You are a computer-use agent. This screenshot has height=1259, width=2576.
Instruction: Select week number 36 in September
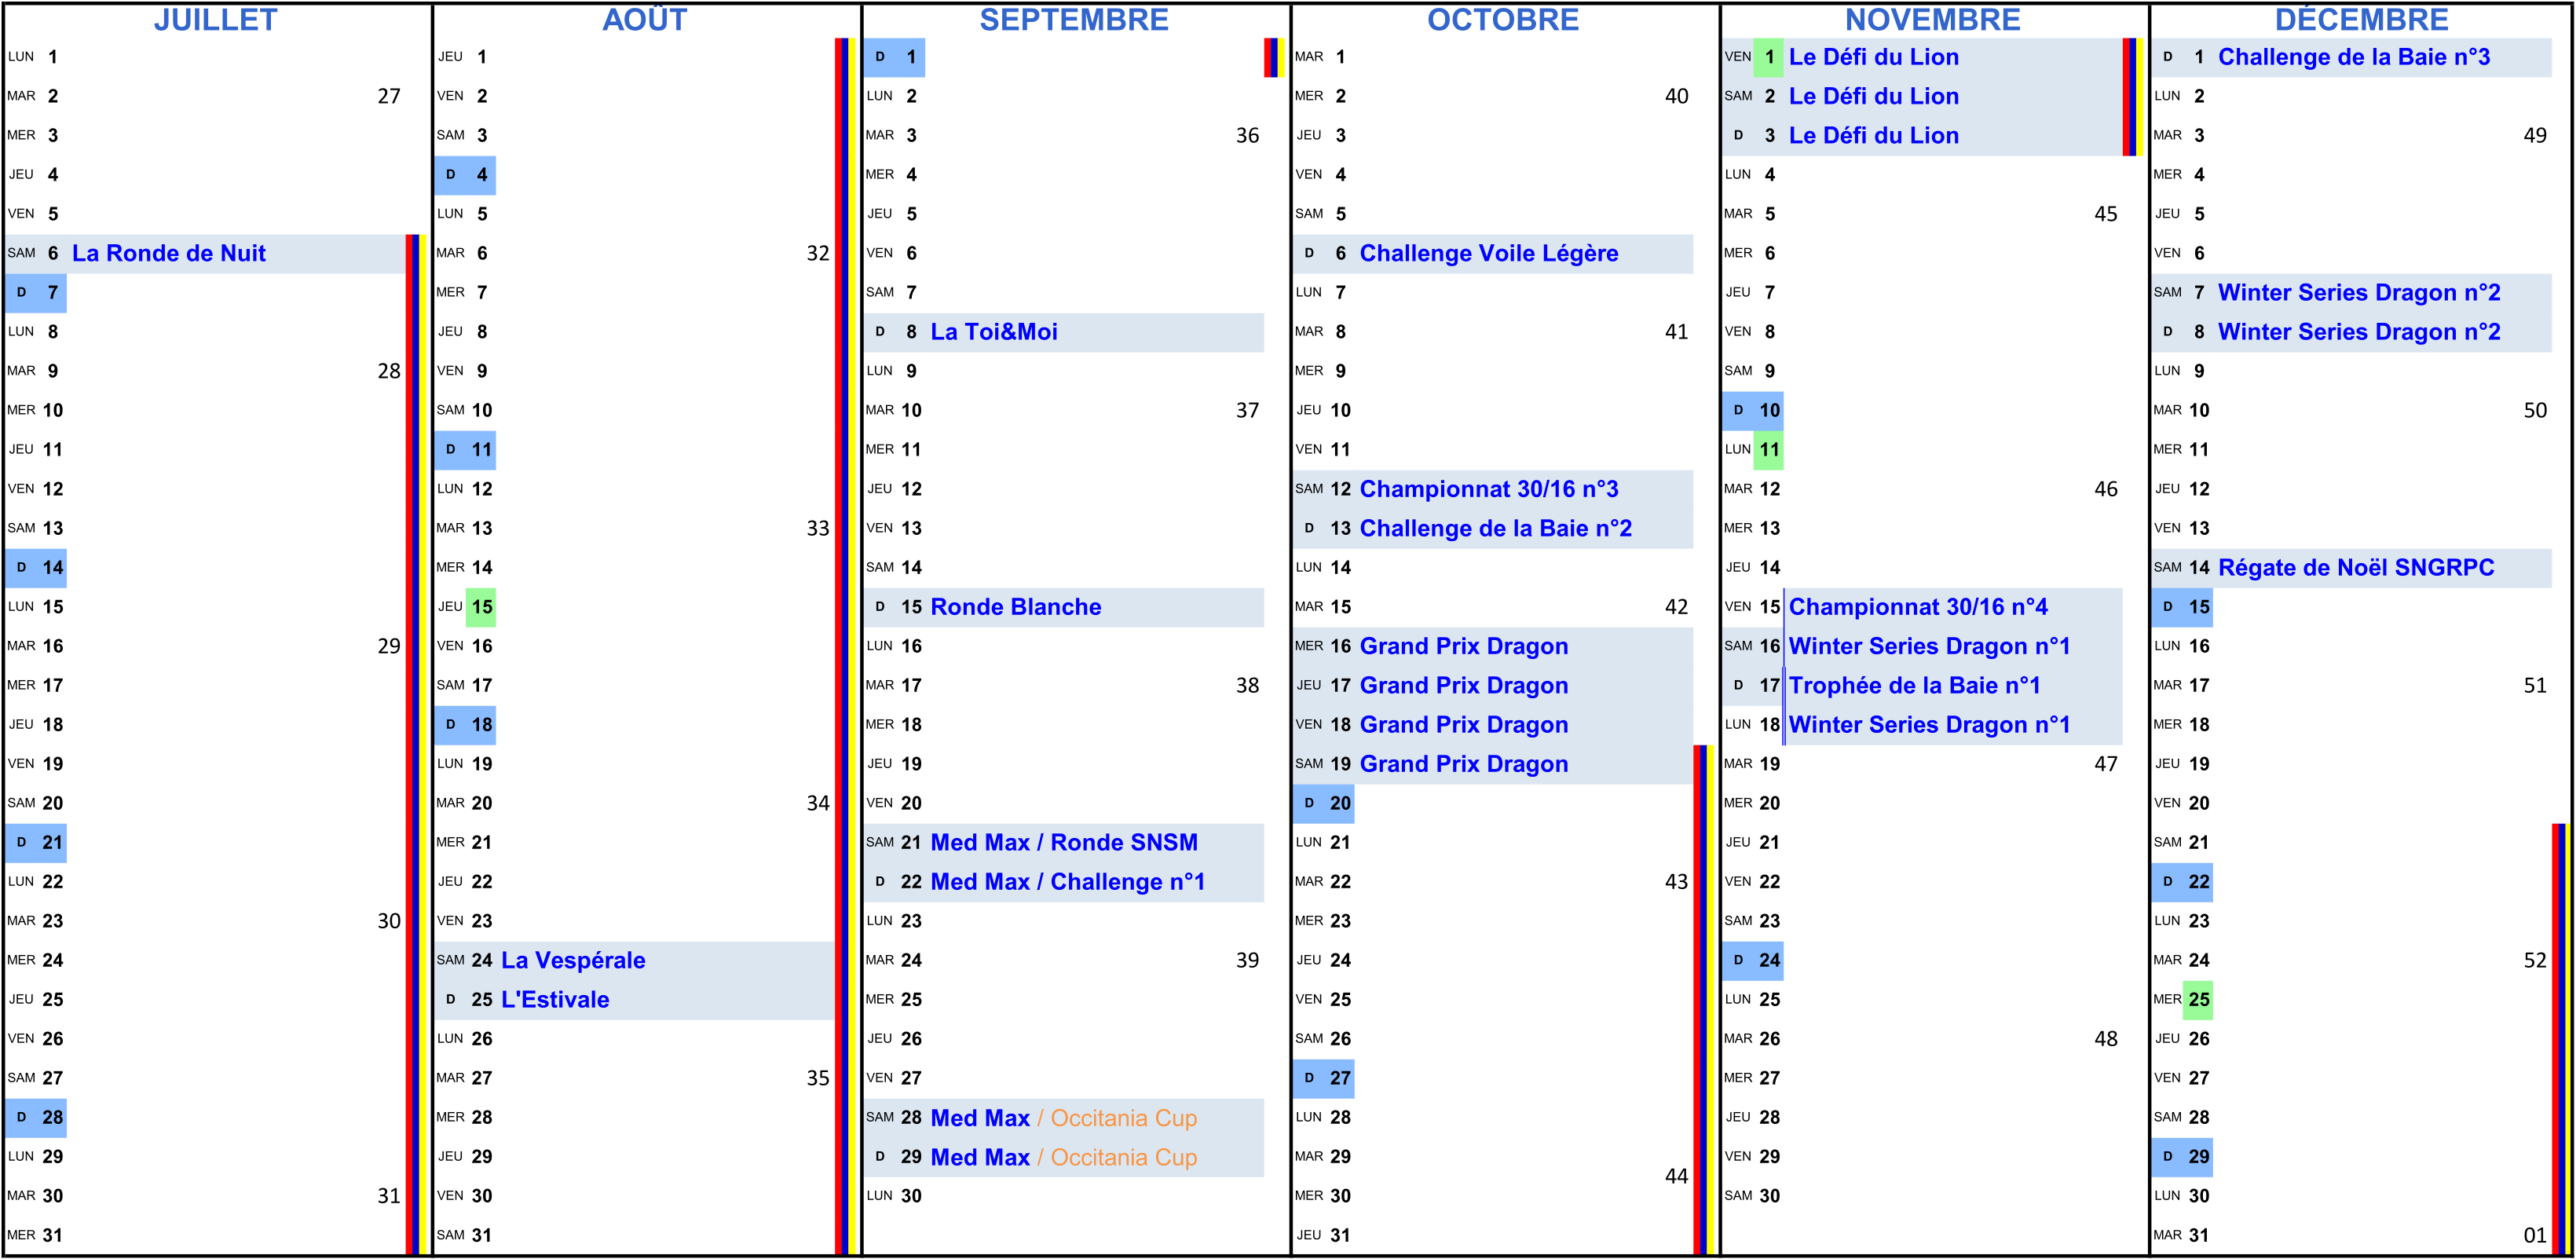coord(1247,136)
